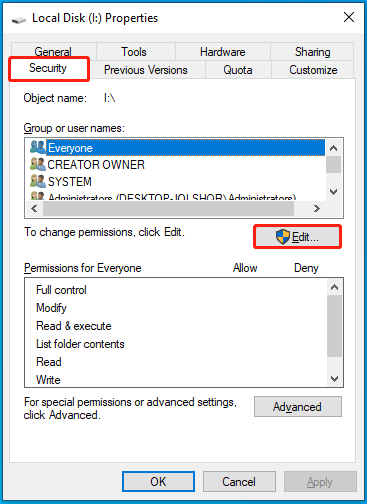Open the Quota tab

(x=238, y=70)
